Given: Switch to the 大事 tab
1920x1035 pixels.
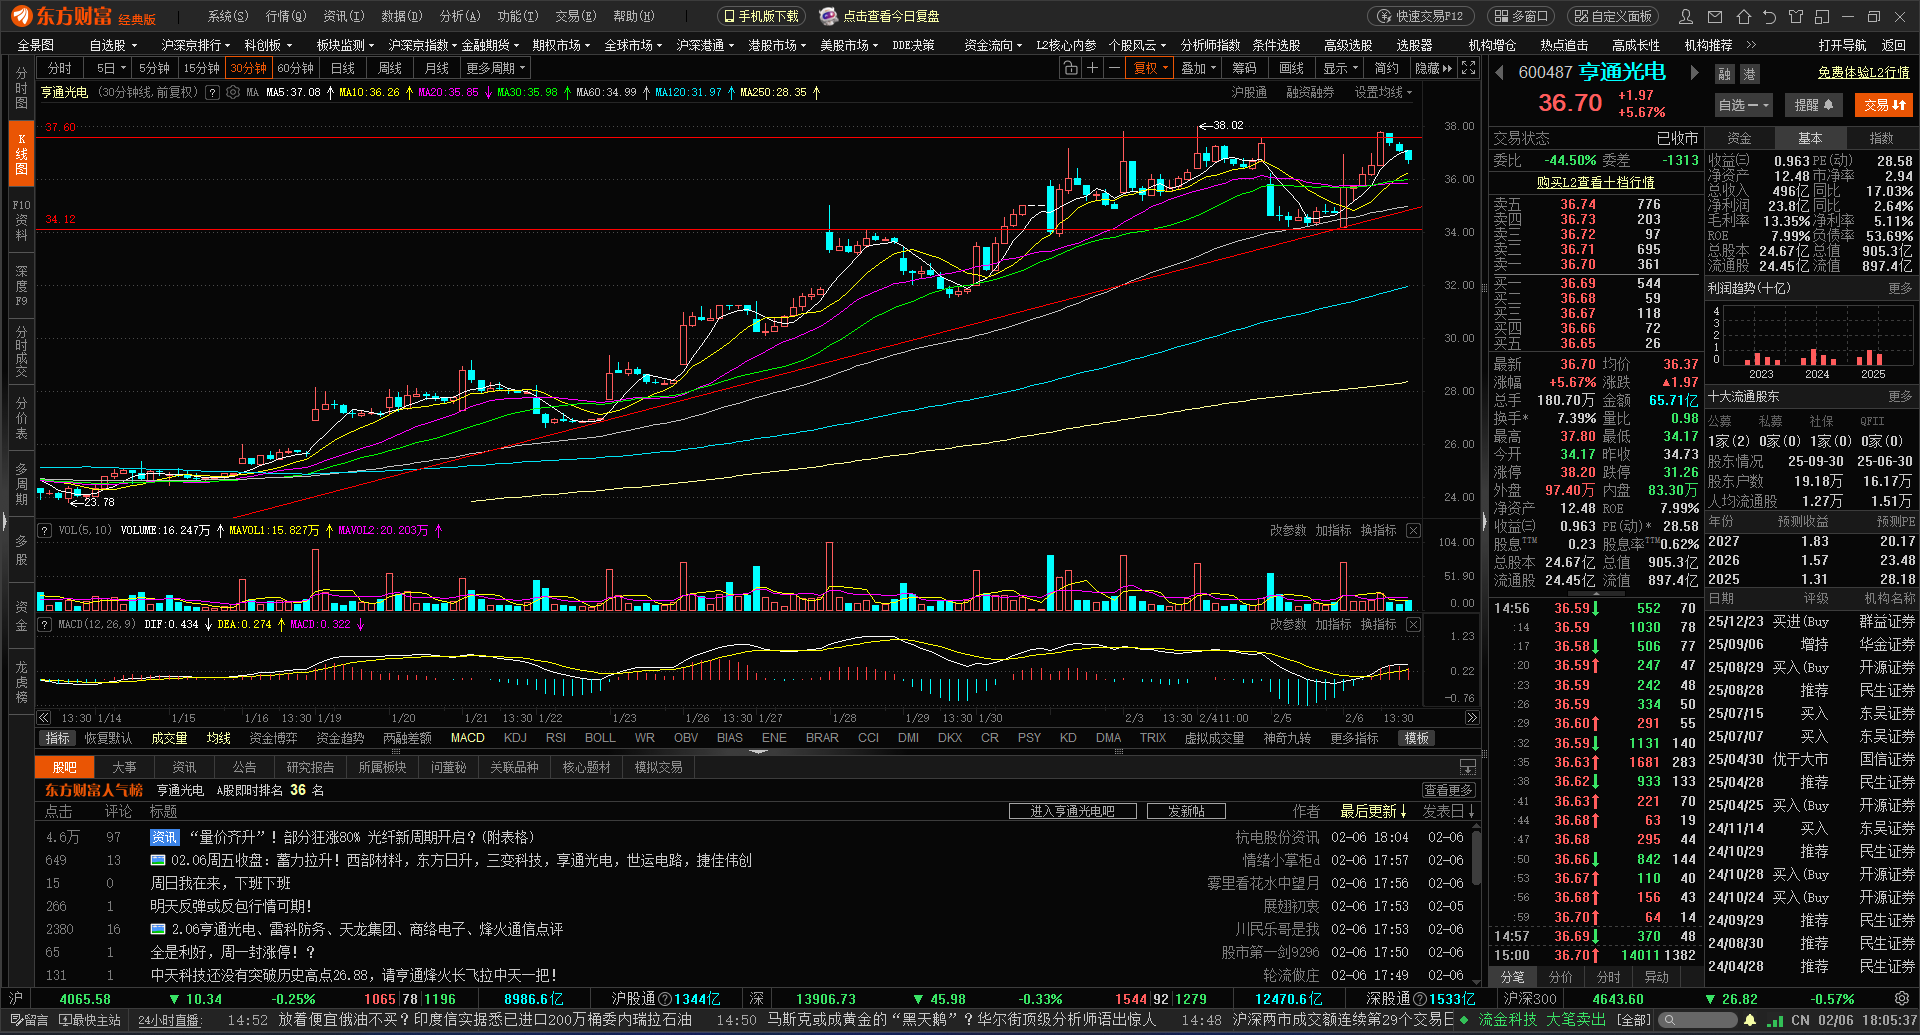Looking at the screenshot, I should pyautogui.click(x=124, y=767).
